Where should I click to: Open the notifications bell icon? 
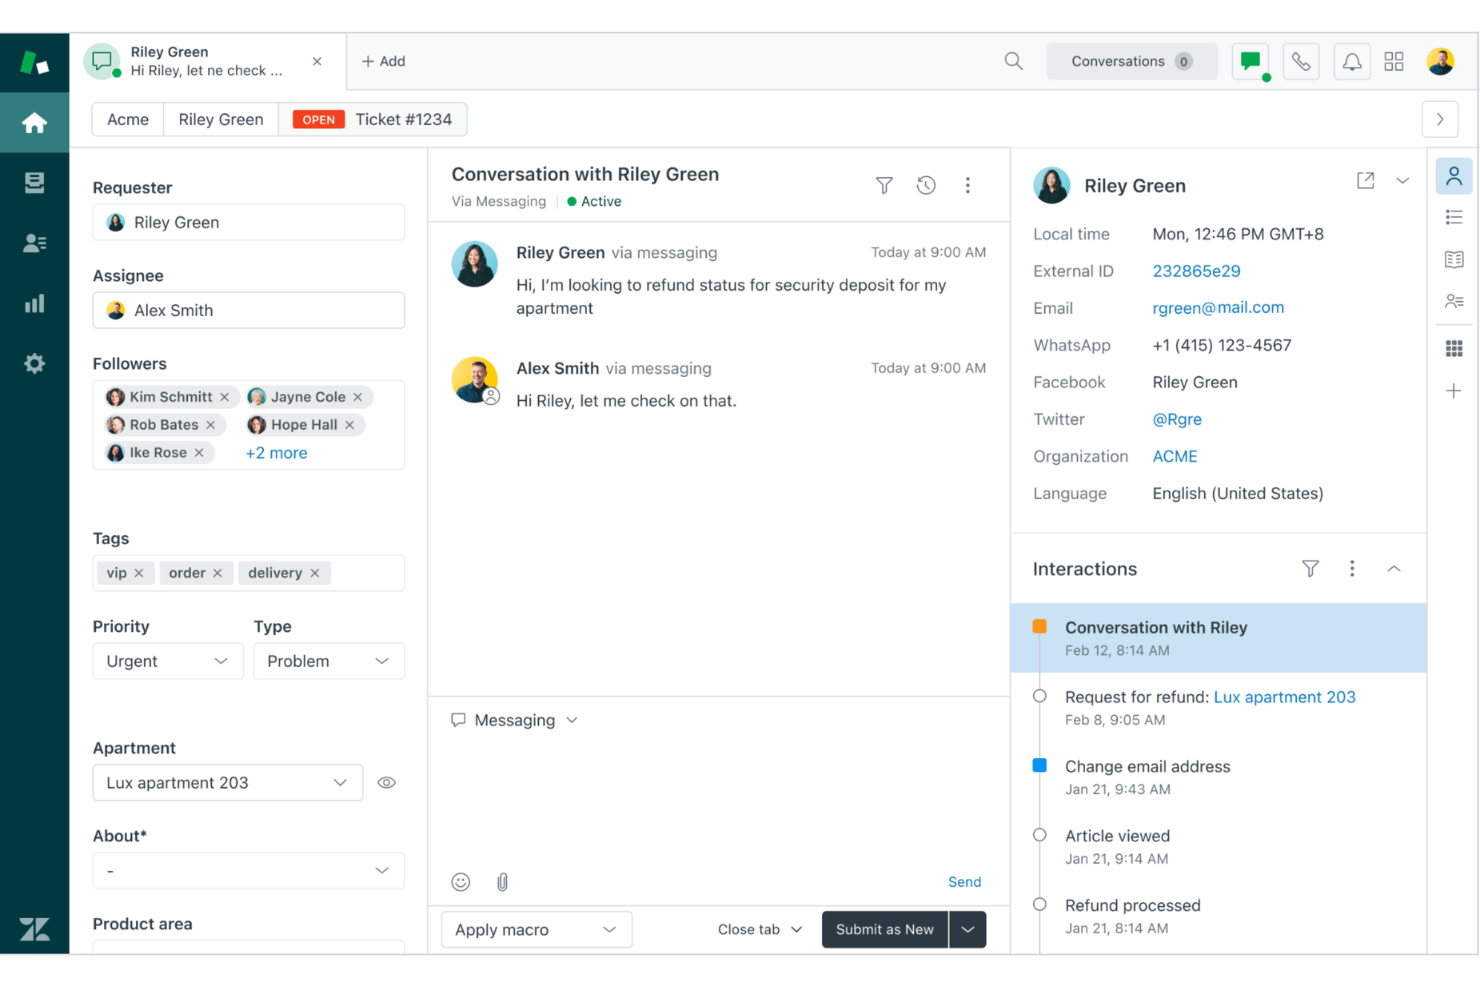point(1351,61)
